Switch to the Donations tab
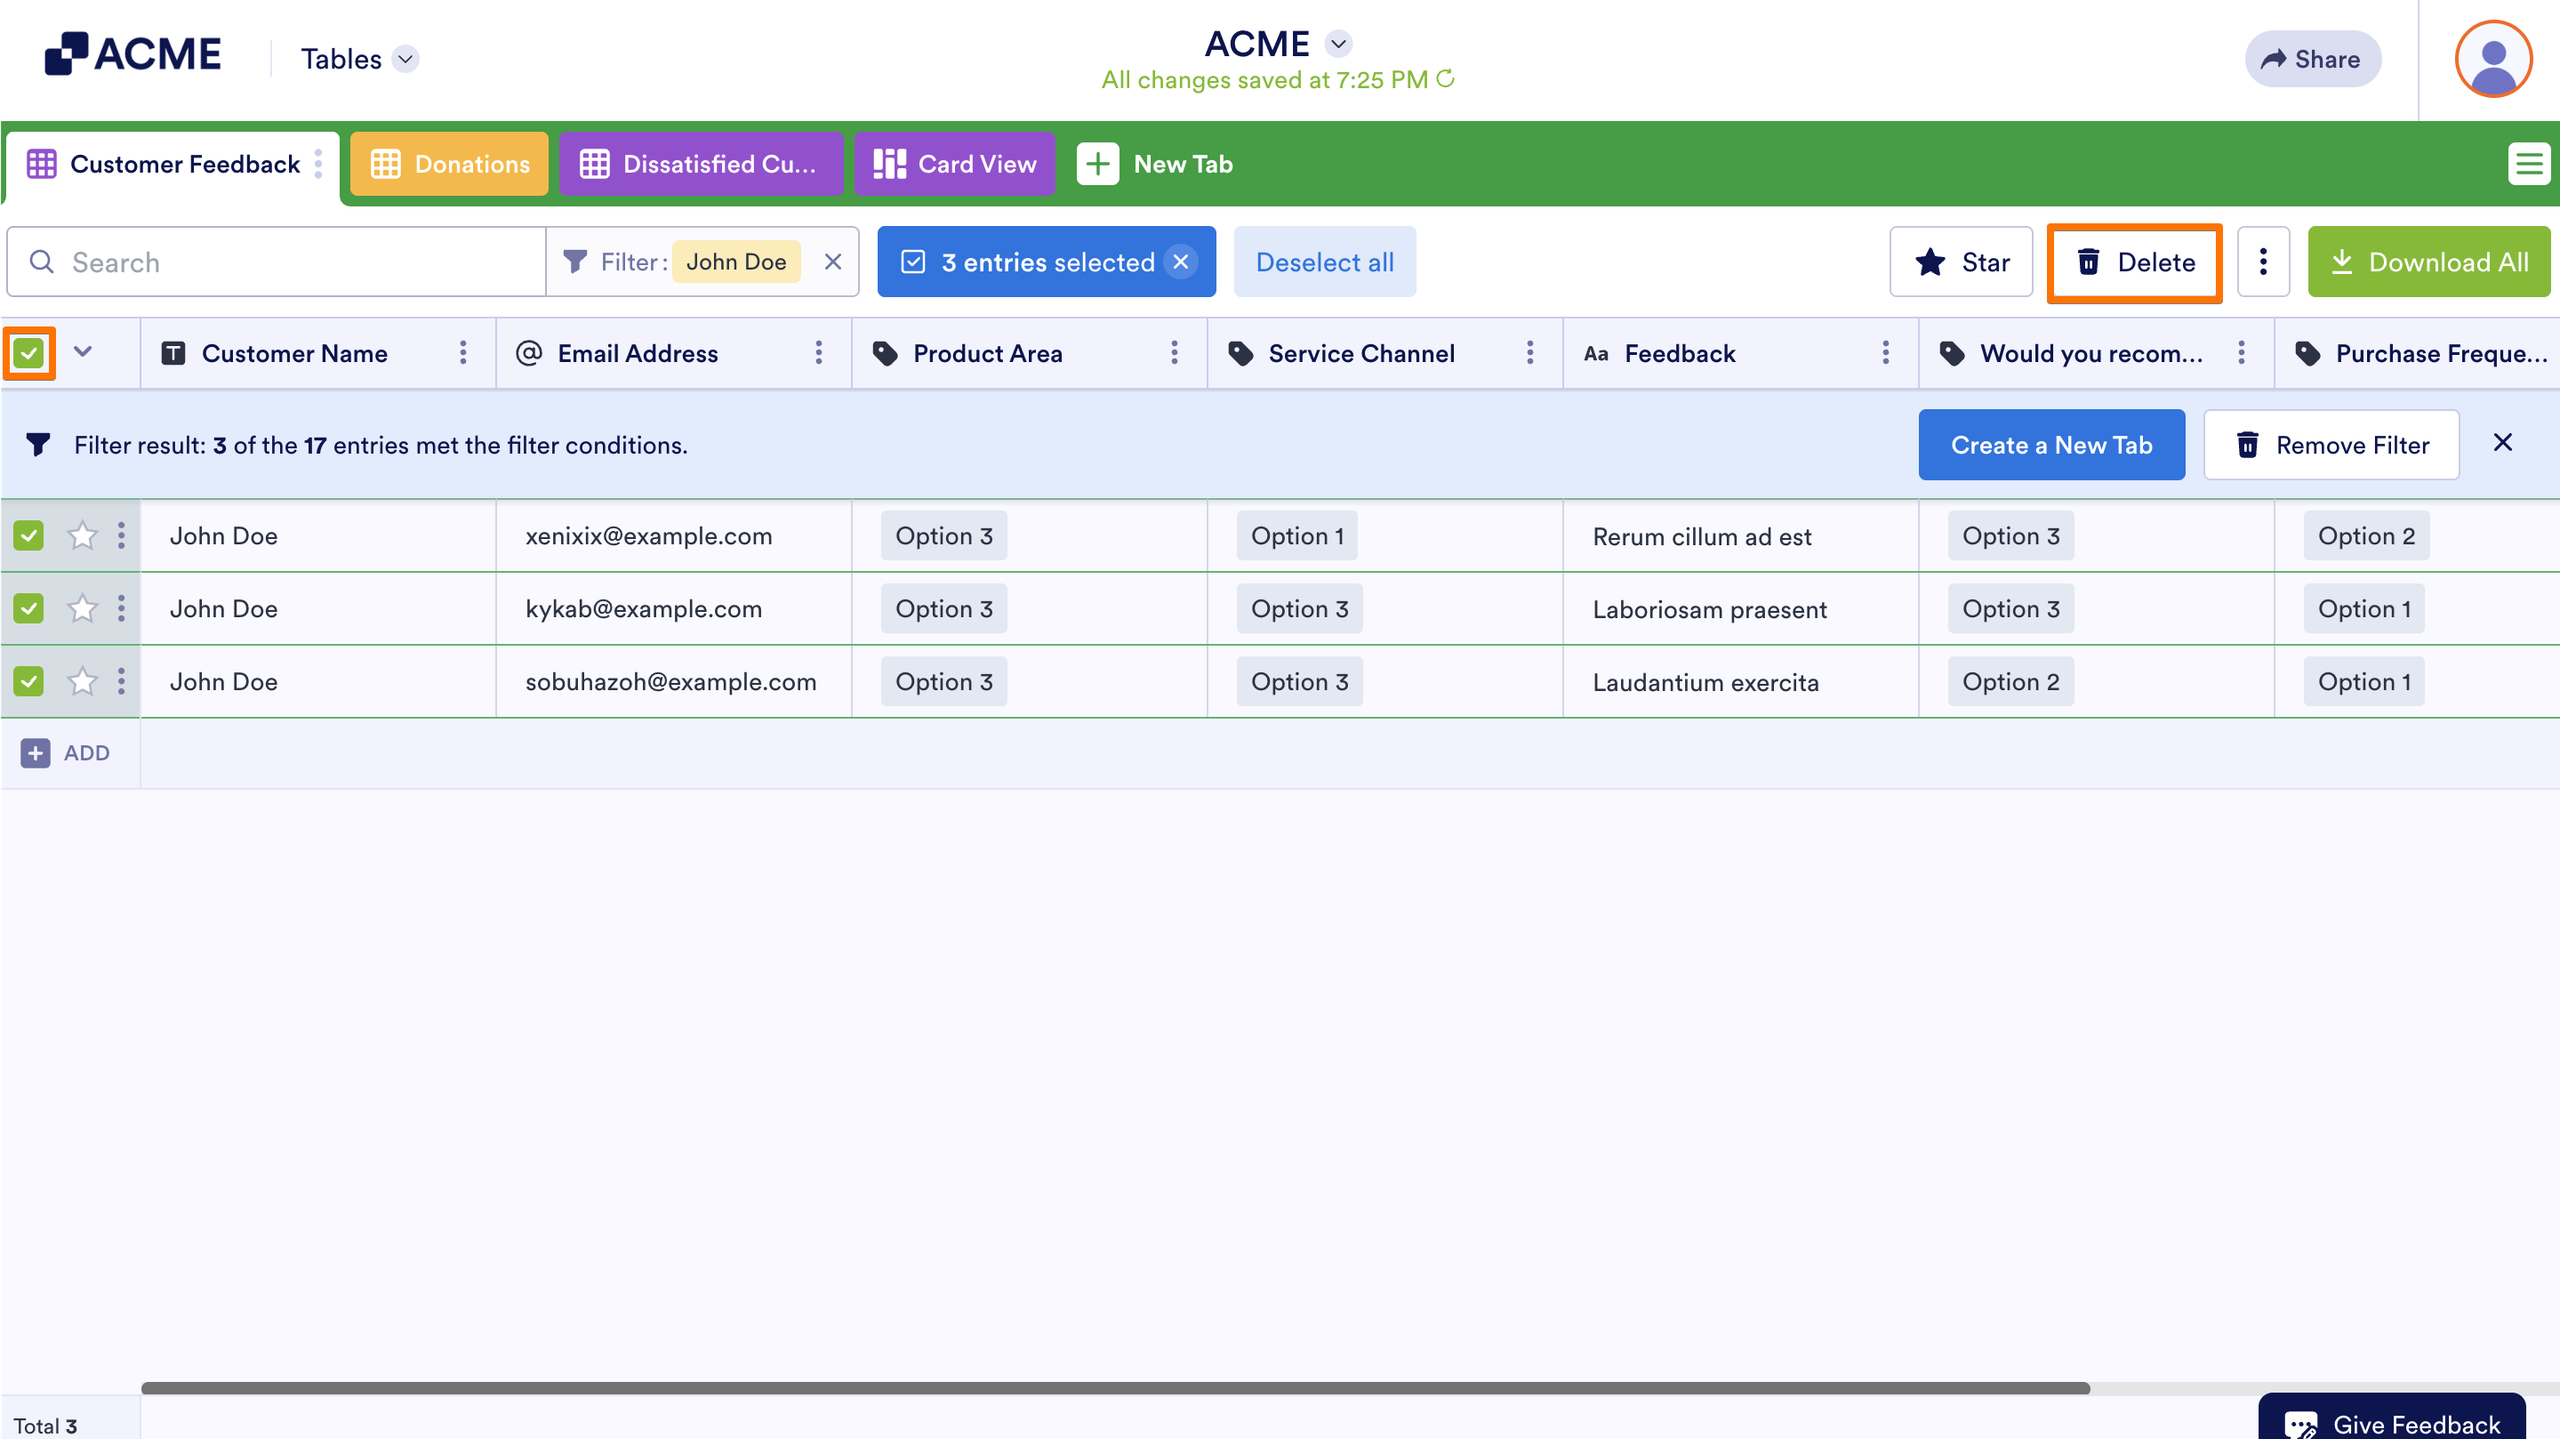Image resolution: width=2560 pixels, height=1439 pixels. click(449, 164)
